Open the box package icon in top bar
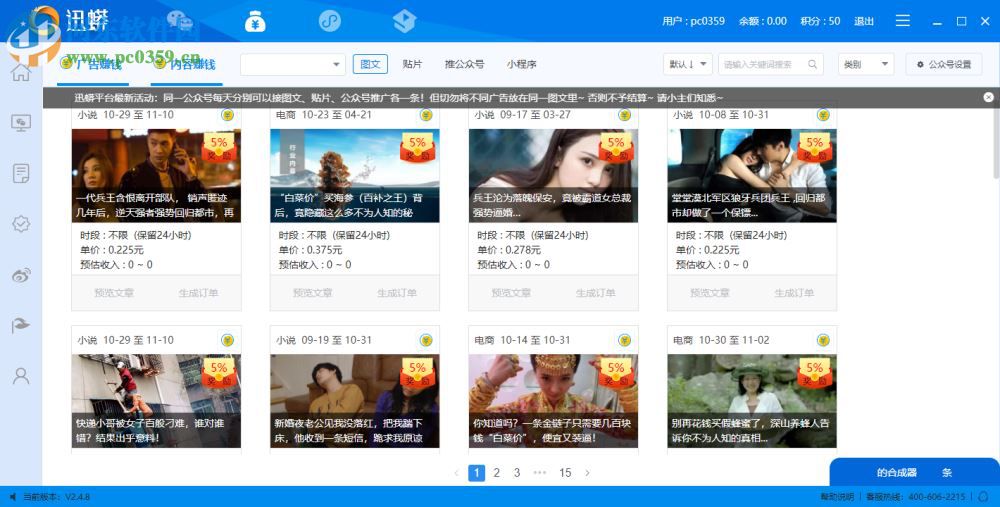The width and height of the screenshot is (1000, 507). coord(404,21)
